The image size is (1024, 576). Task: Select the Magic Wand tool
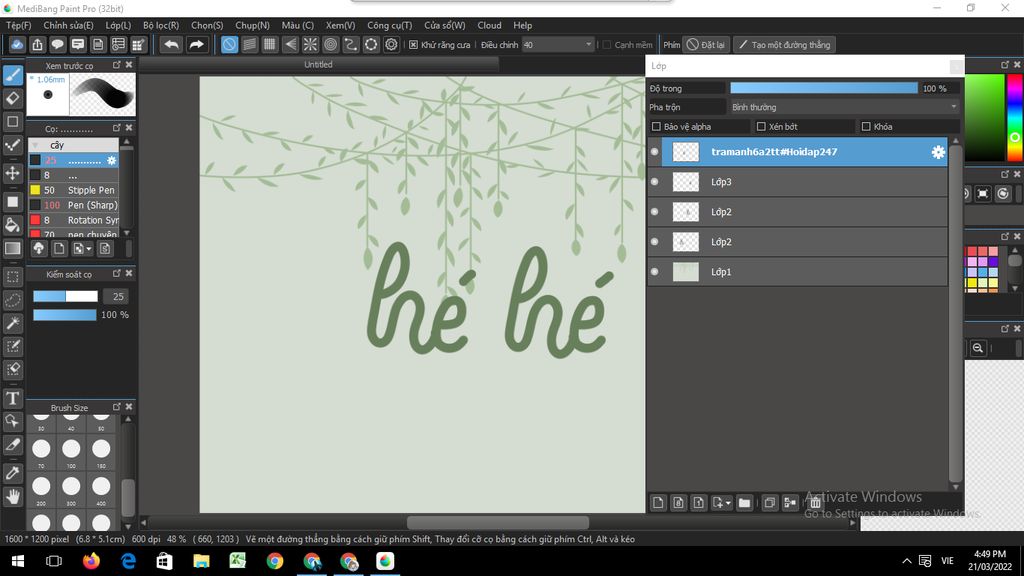tap(13, 323)
